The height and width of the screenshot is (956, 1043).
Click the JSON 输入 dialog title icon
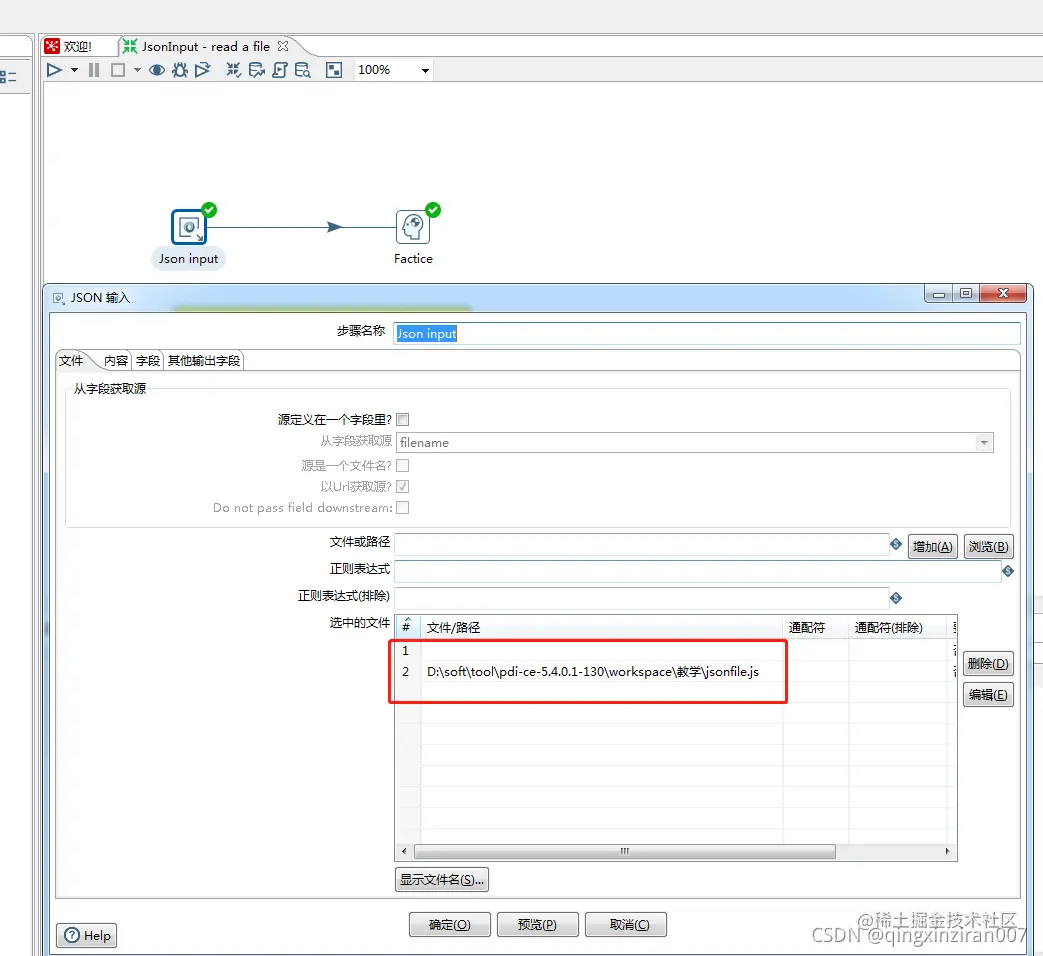coord(59,298)
